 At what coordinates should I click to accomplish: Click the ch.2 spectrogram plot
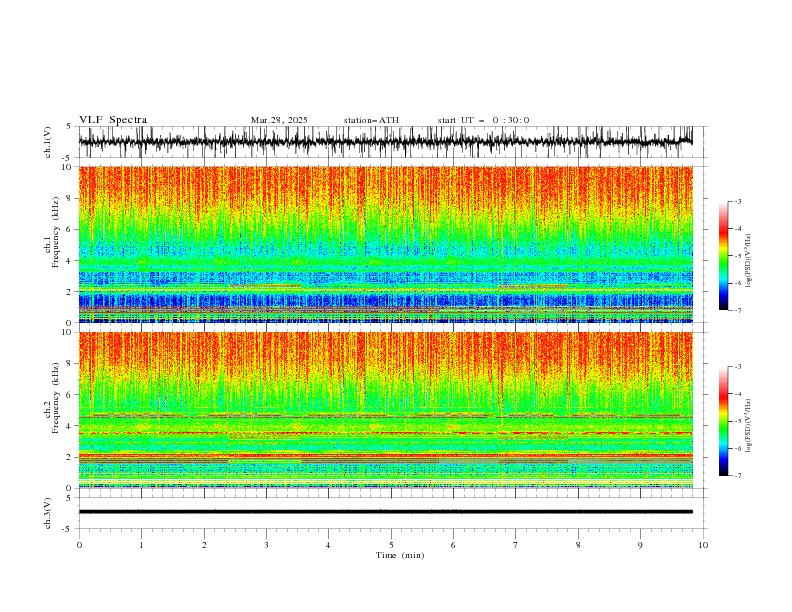click(386, 410)
